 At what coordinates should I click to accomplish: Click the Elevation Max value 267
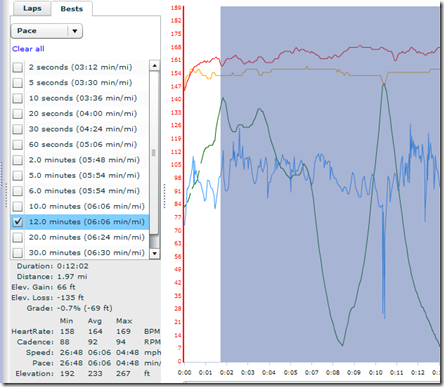pos(123,374)
